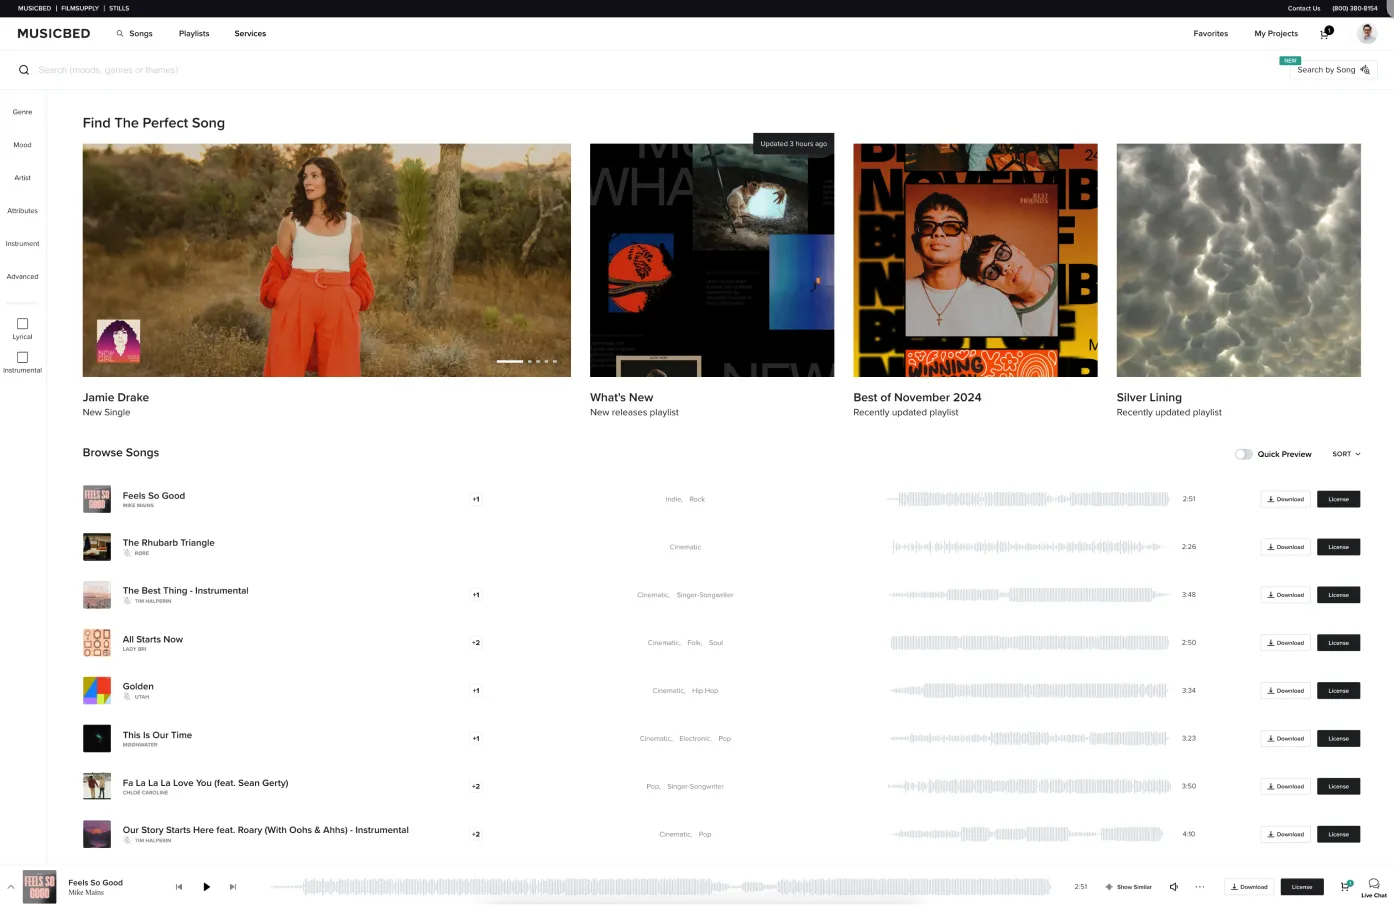Click Contact Us link
The image size is (1394, 905).
click(1304, 8)
